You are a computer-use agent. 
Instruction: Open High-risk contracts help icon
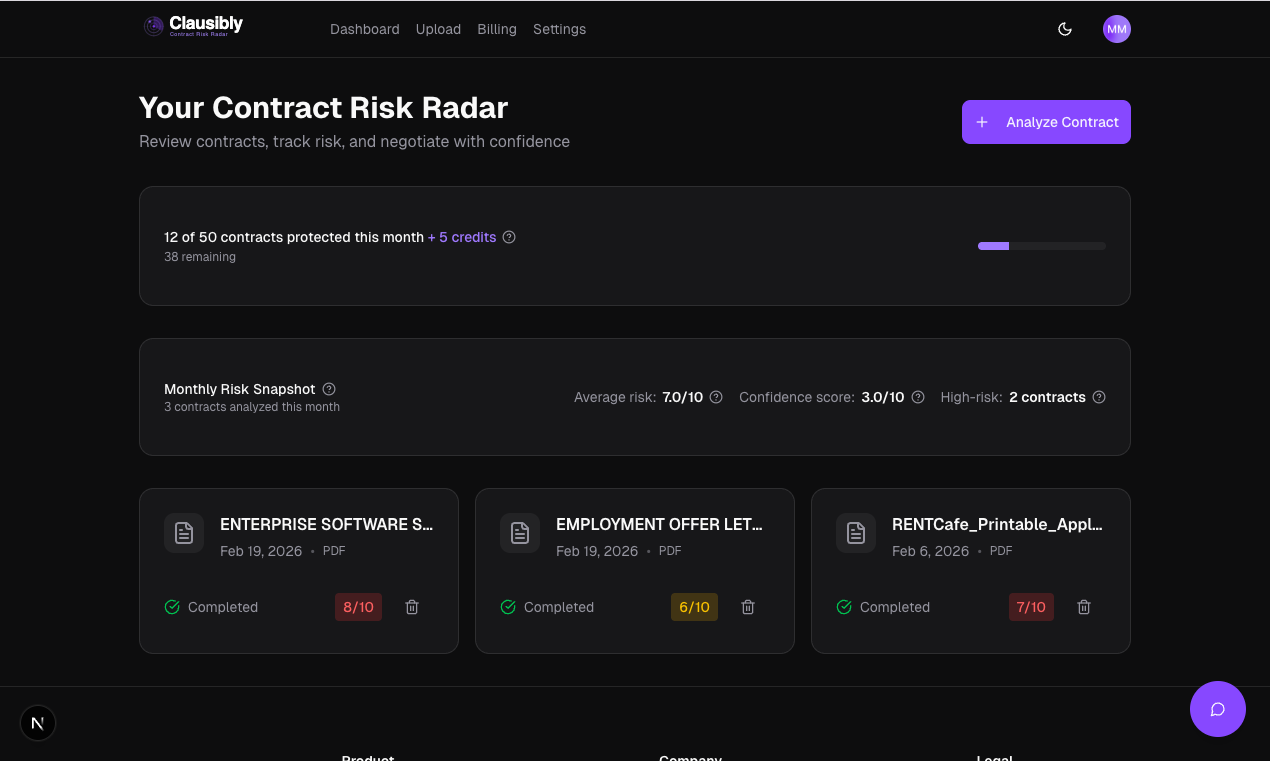pos(1099,397)
